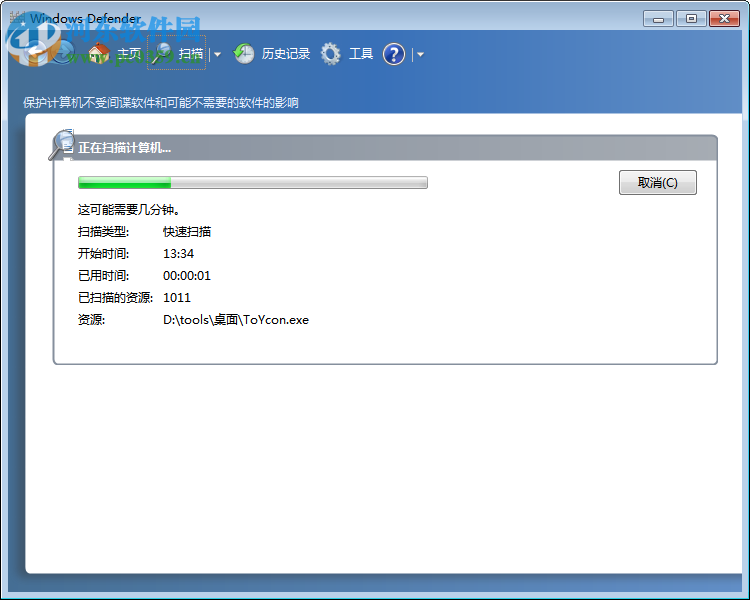The width and height of the screenshot is (750, 600).
Task: Click the 快速扫描 scan type value
Action: 187,232
